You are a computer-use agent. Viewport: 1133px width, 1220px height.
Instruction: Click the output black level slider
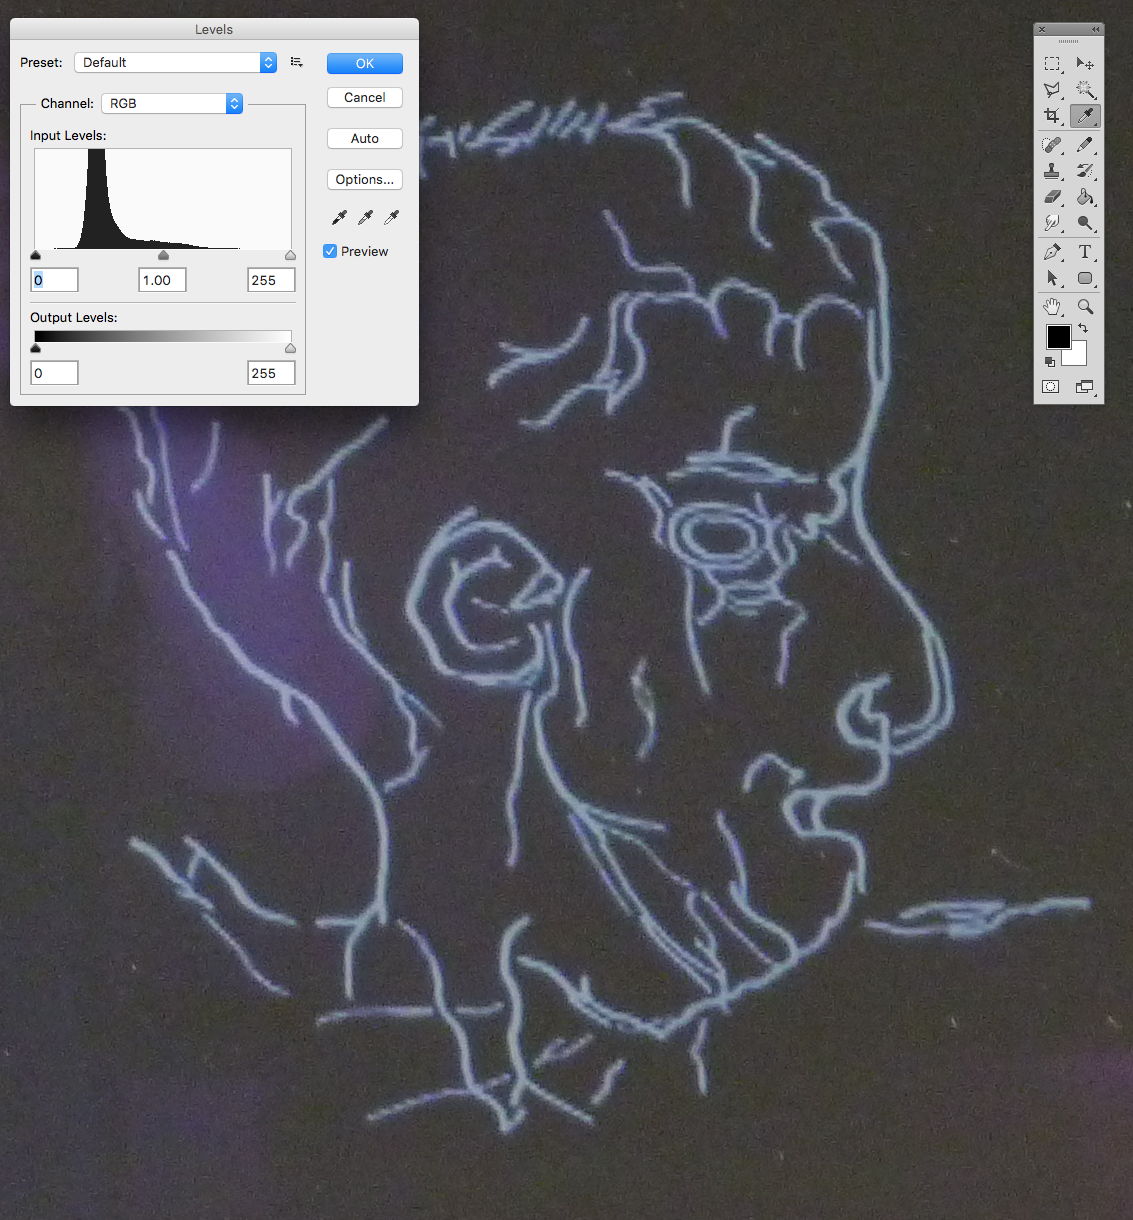coord(36,348)
